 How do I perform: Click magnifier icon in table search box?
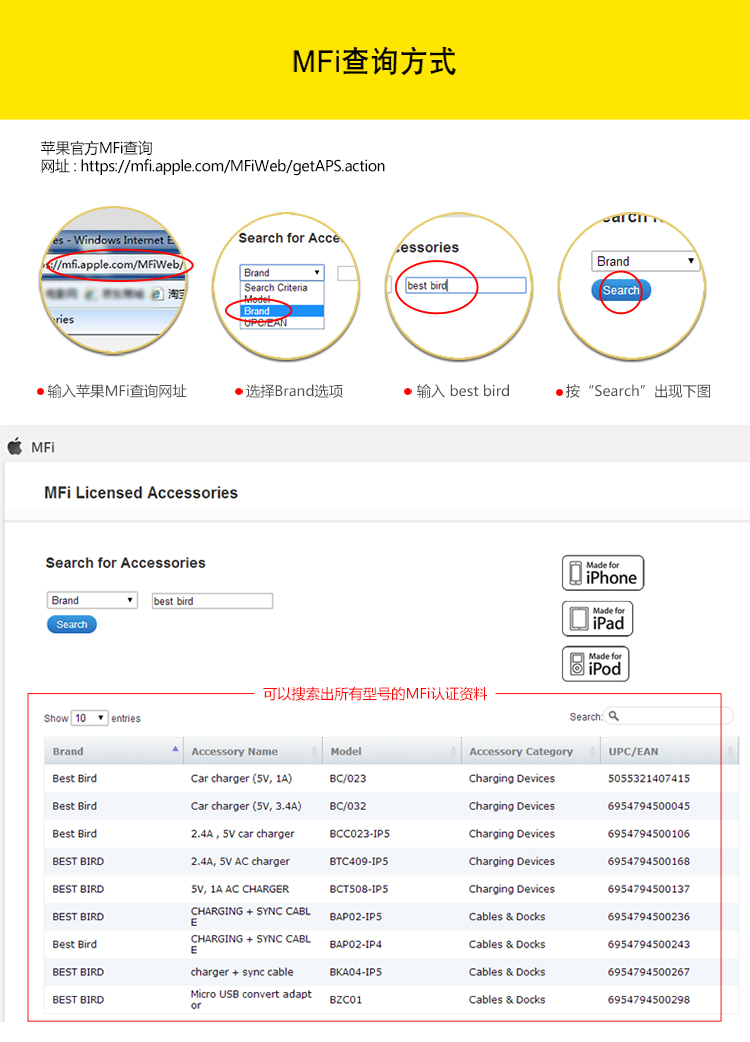coord(614,716)
